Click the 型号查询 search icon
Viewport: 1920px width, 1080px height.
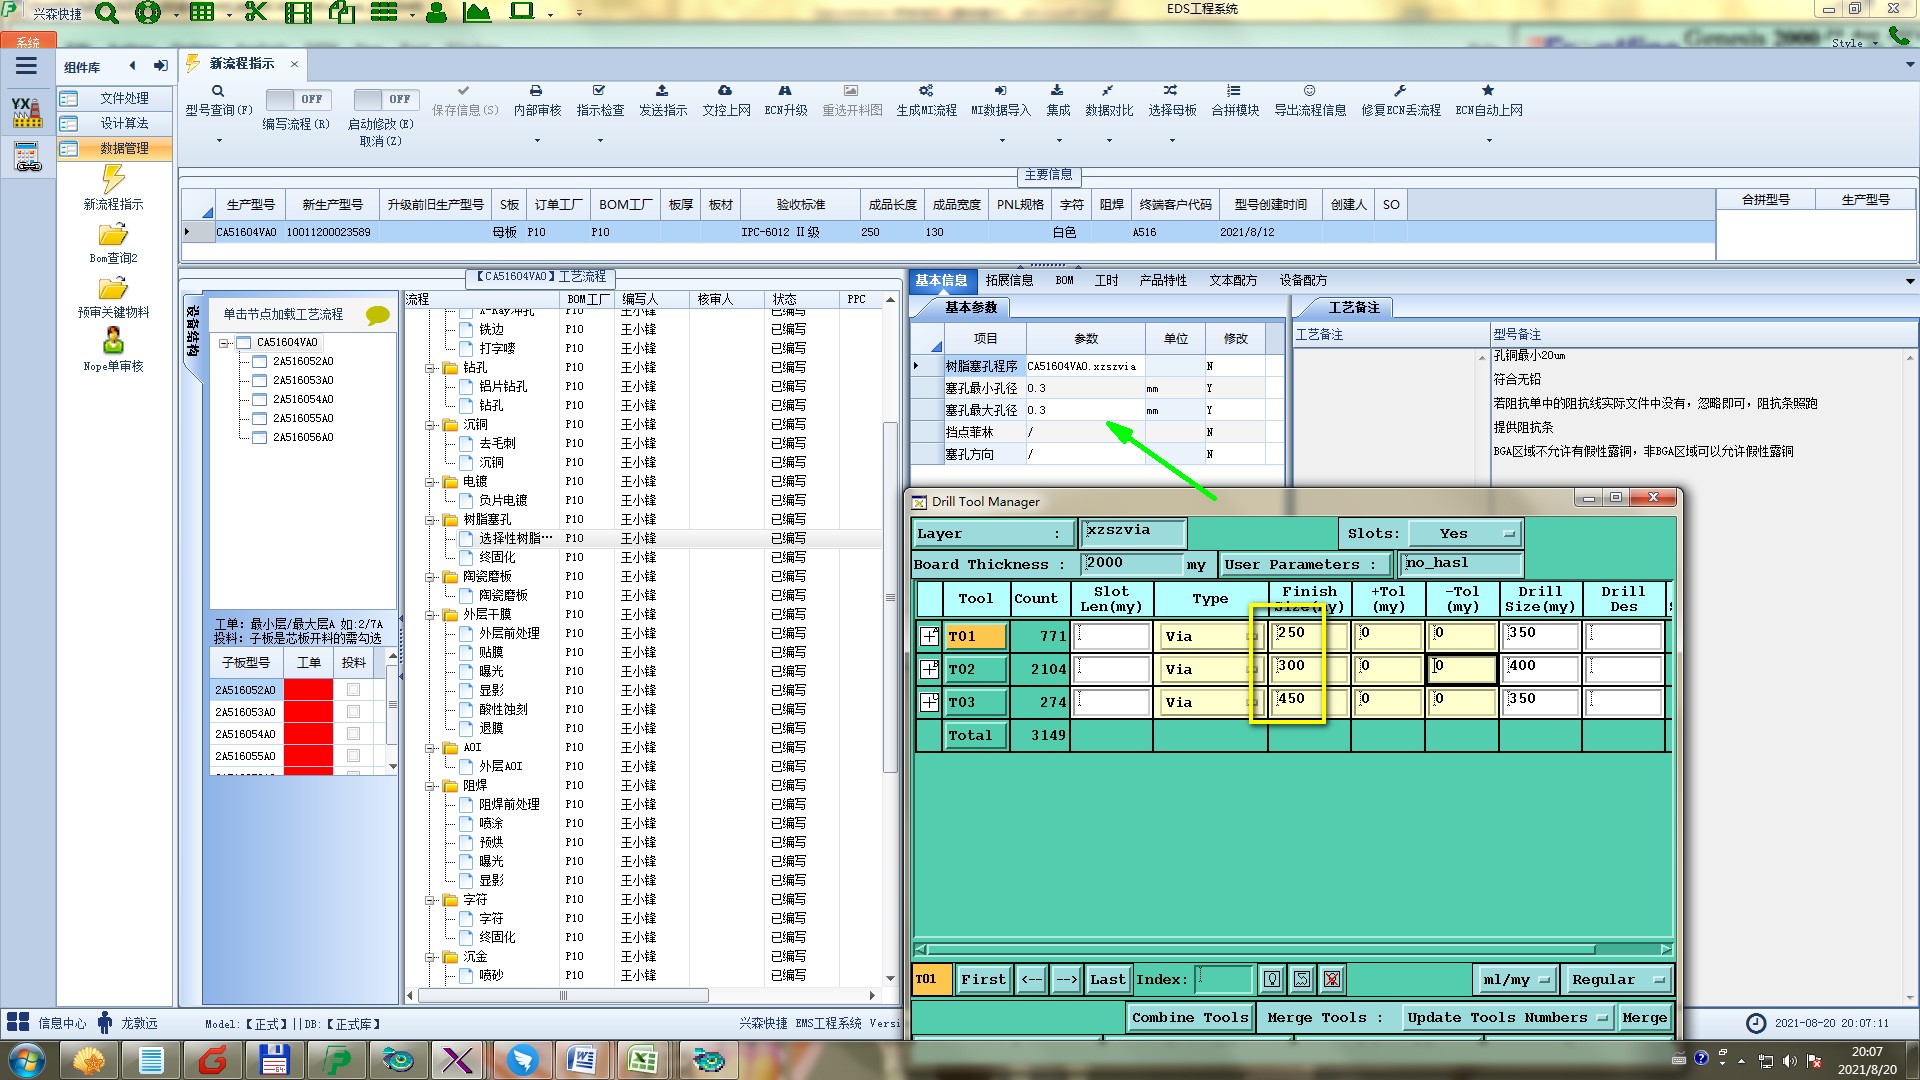217,91
